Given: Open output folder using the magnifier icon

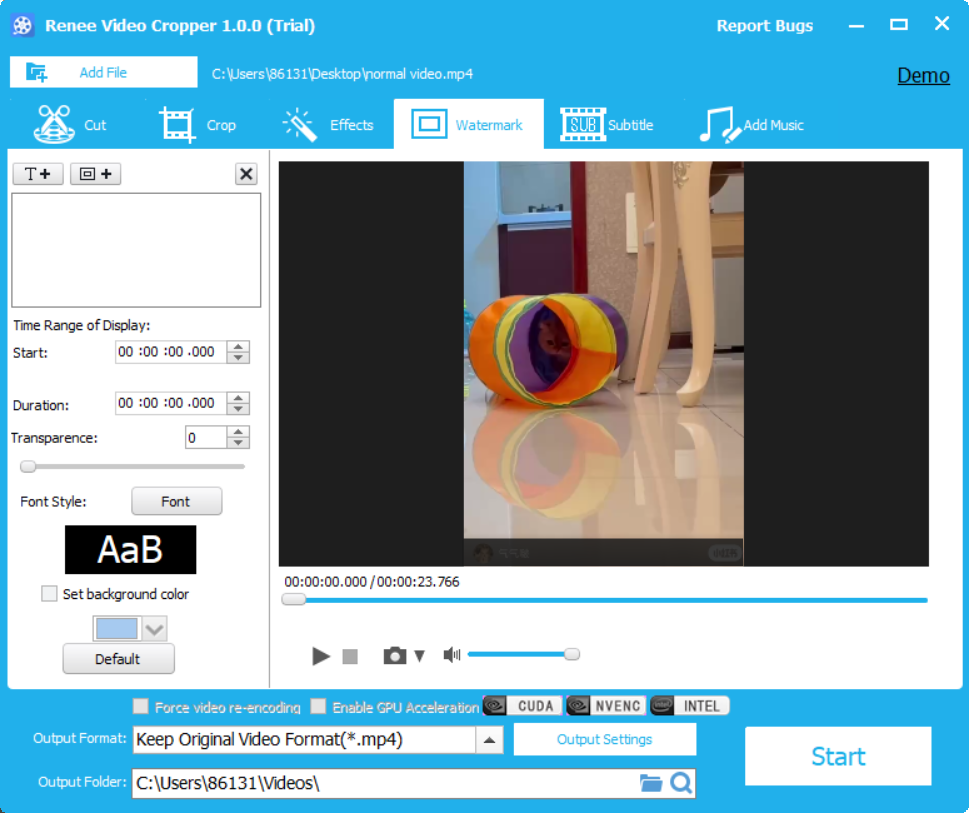Looking at the screenshot, I should coord(681,783).
